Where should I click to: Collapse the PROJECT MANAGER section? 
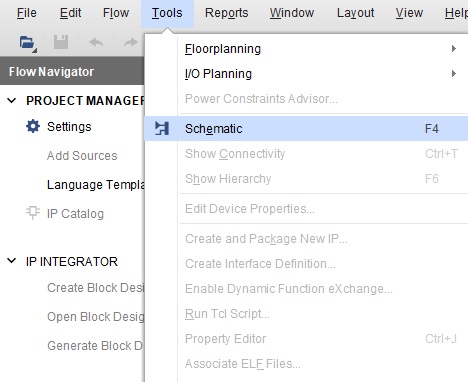[12, 100]
